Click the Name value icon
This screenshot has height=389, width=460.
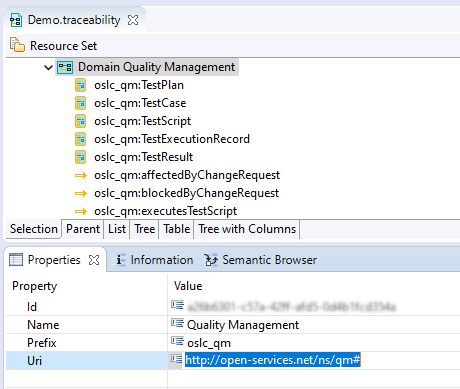tap(177, 323)
